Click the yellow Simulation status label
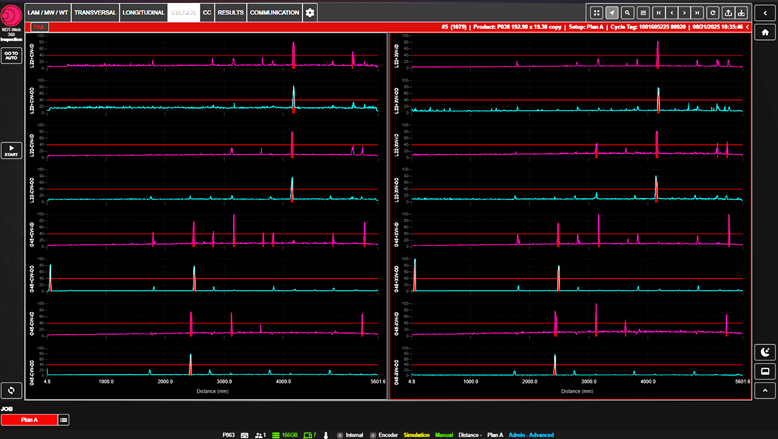778x439 pixels. coord(416,435)
